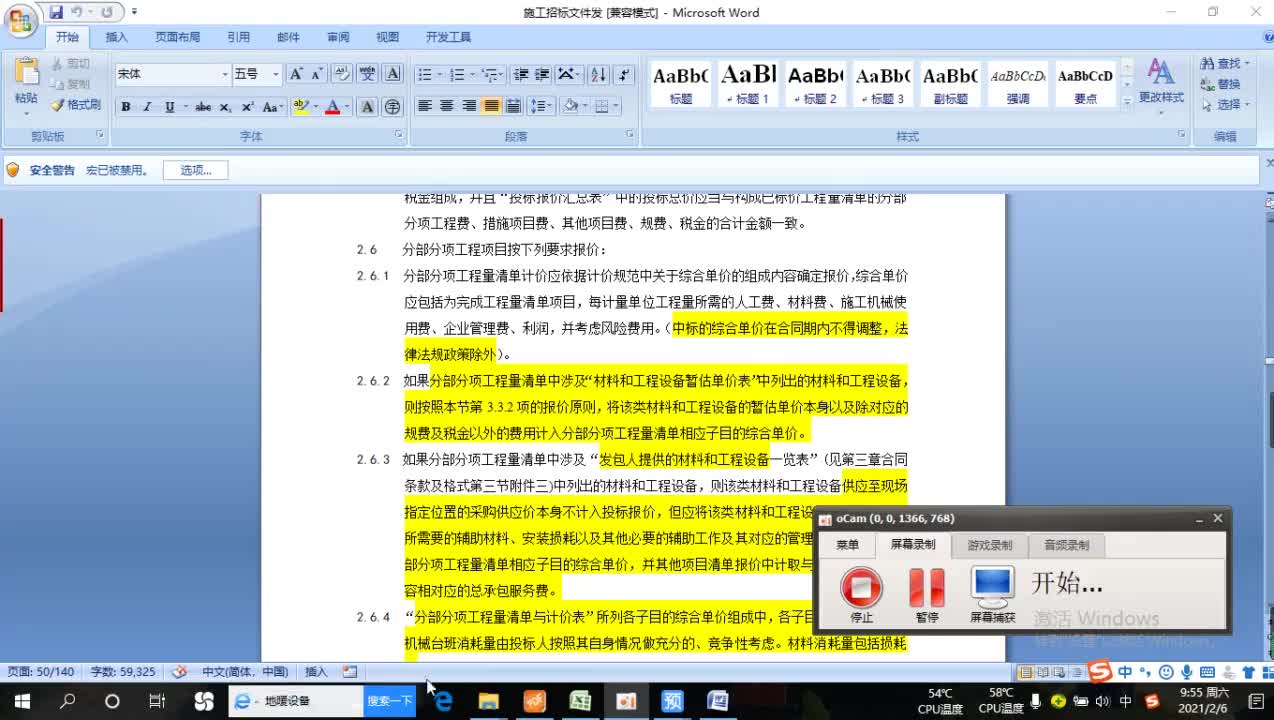
Task: Open Excel from the Windows taskbar
Action: 580,701
